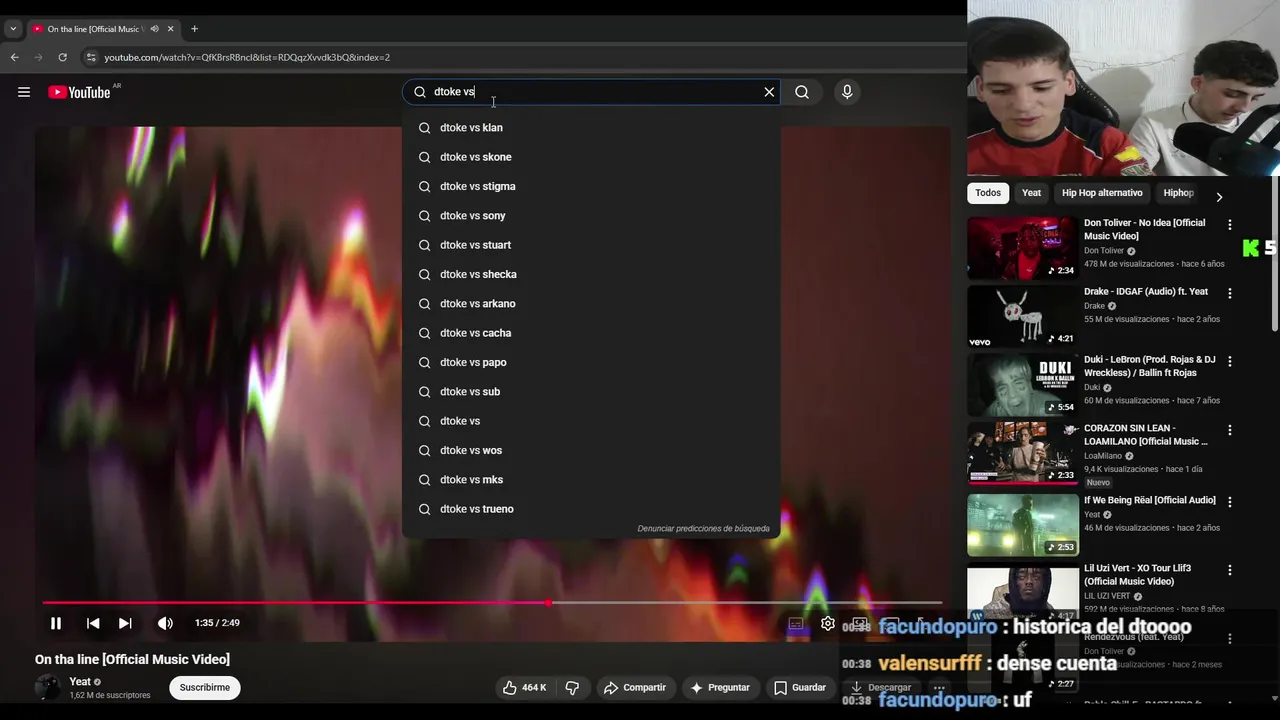Open more options for Don Toliver No Idea
Image resolution: width=1280 pixels, height=720 pixels.
tap(1230, 225)
